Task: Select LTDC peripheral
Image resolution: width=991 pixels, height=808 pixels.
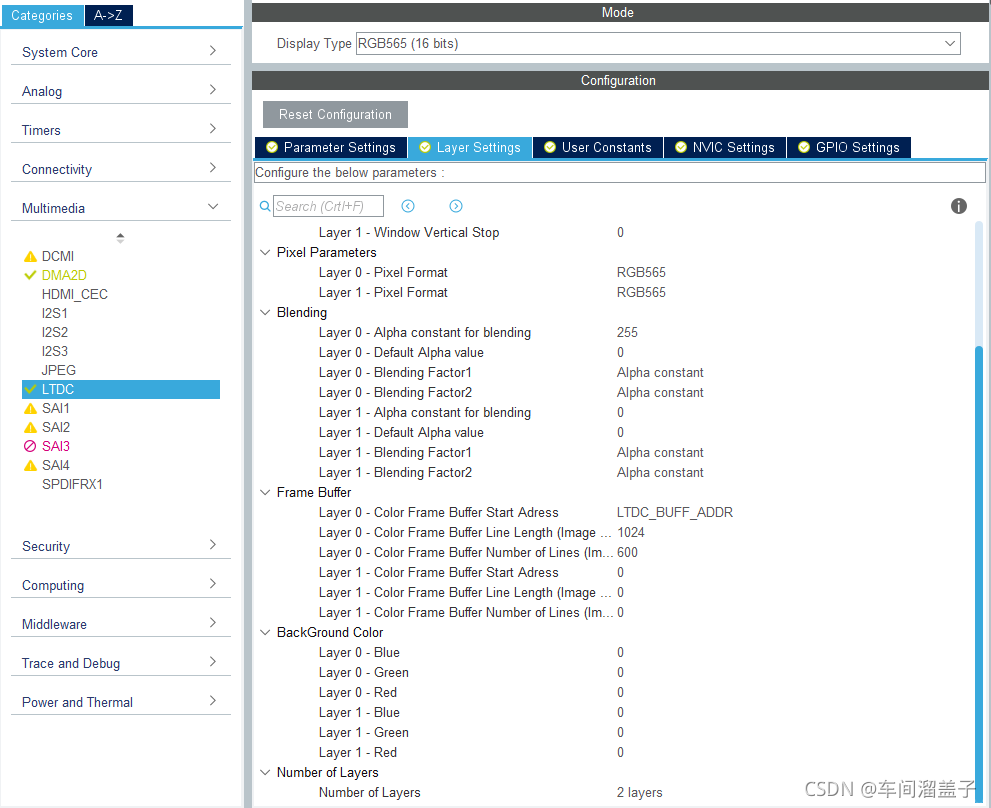Action: tap(121, 389)
